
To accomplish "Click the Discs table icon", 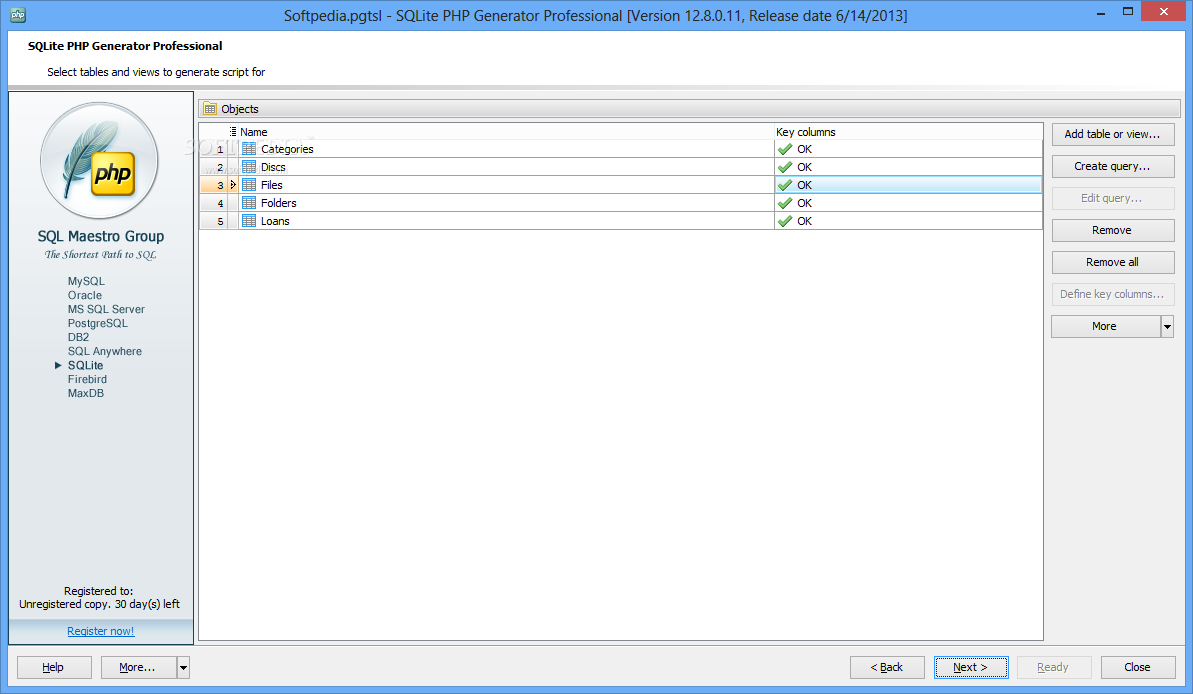I will pos(249,167).
